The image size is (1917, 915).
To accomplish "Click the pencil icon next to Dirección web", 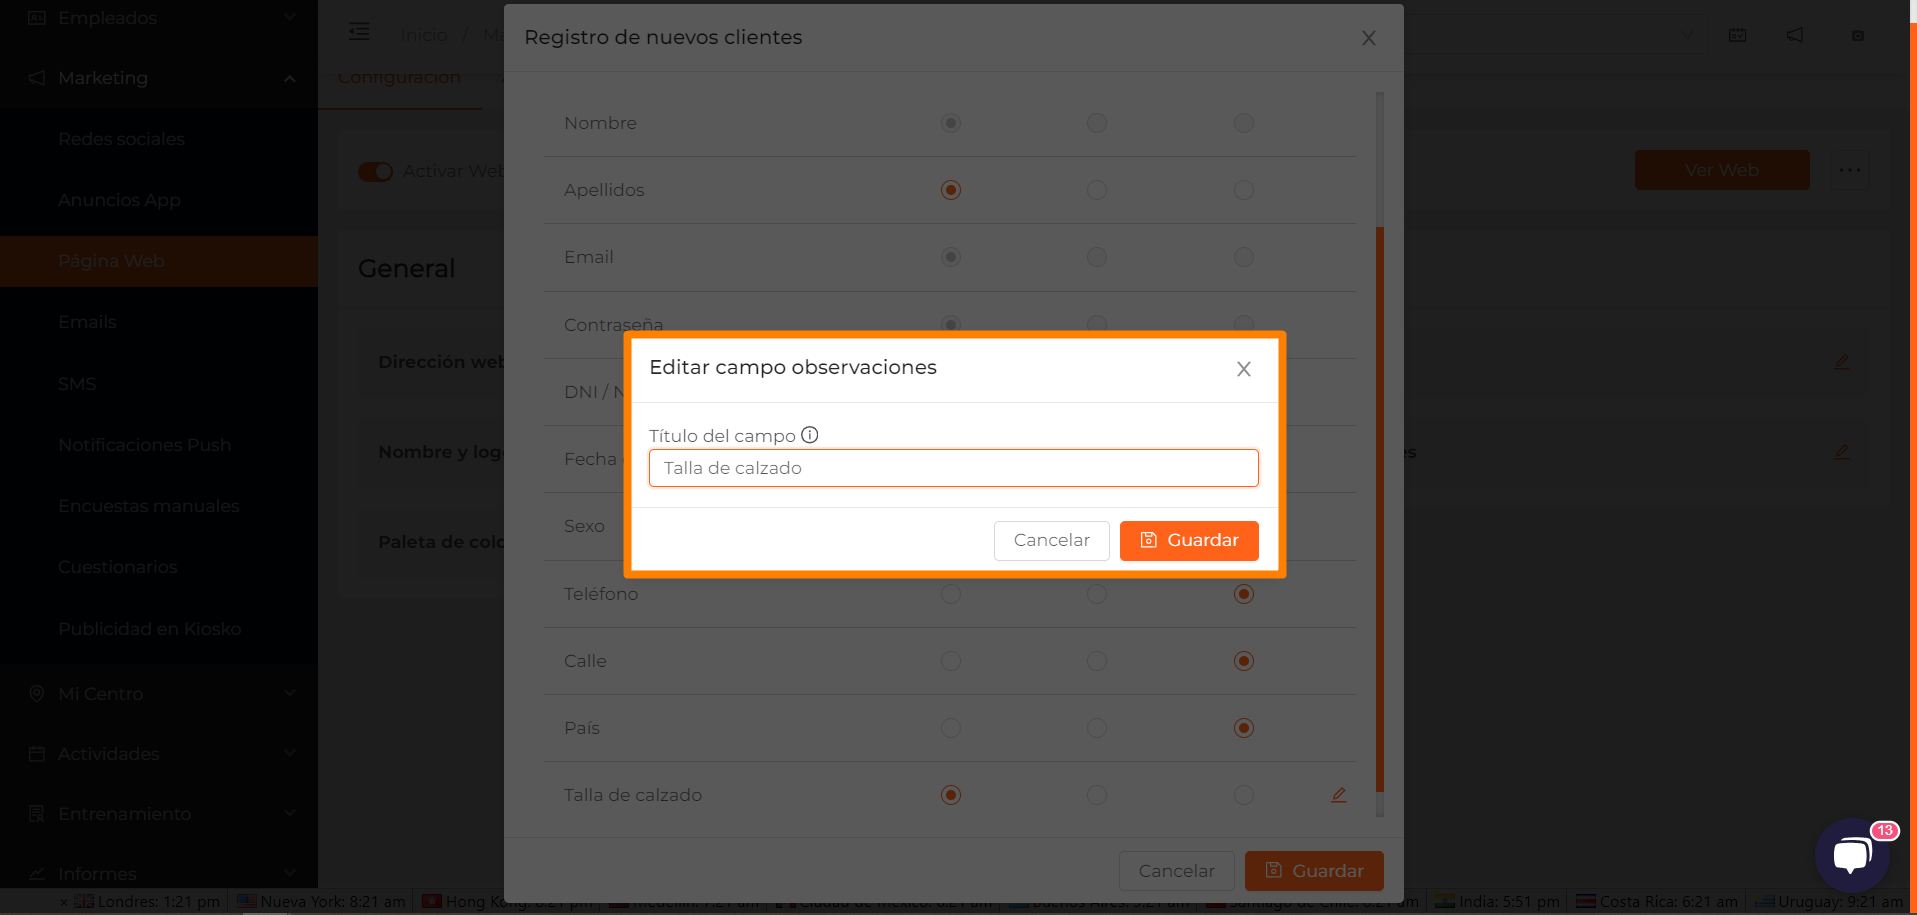I will (x=1842, y=362).
